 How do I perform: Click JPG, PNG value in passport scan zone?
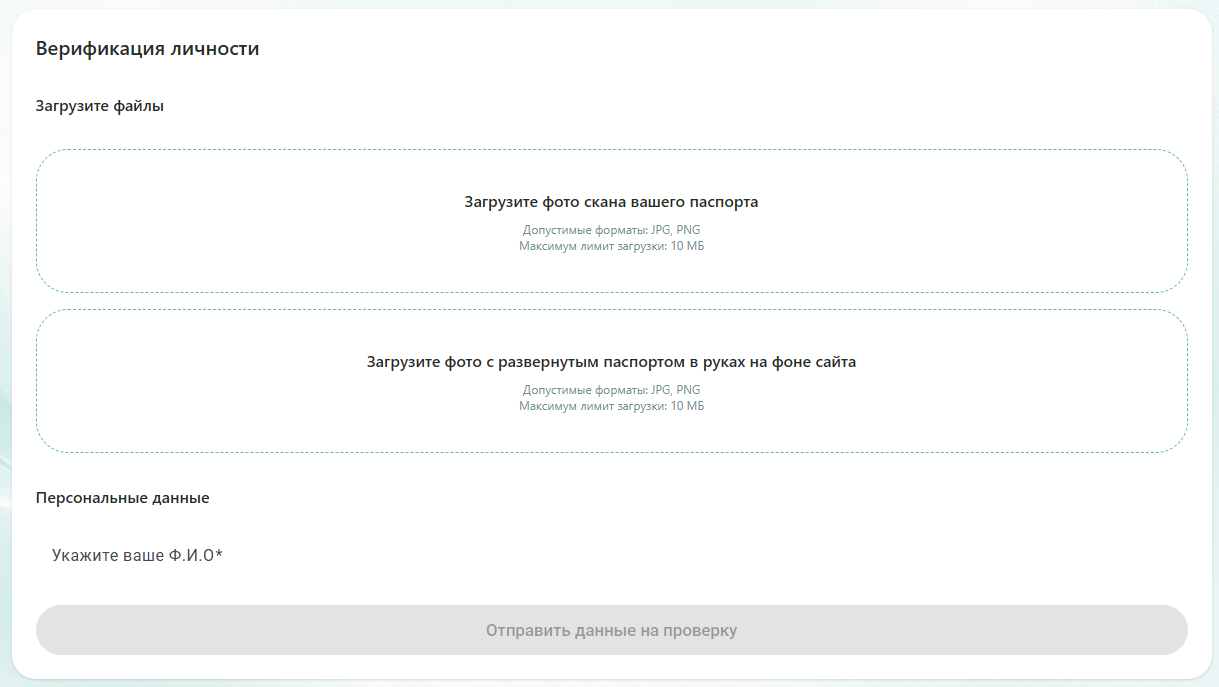tap(676, 230)
